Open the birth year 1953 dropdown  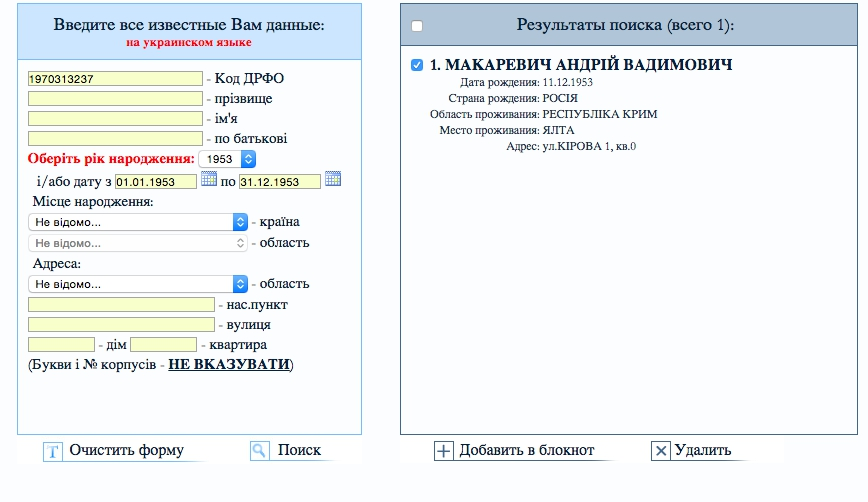coord(228,159)
